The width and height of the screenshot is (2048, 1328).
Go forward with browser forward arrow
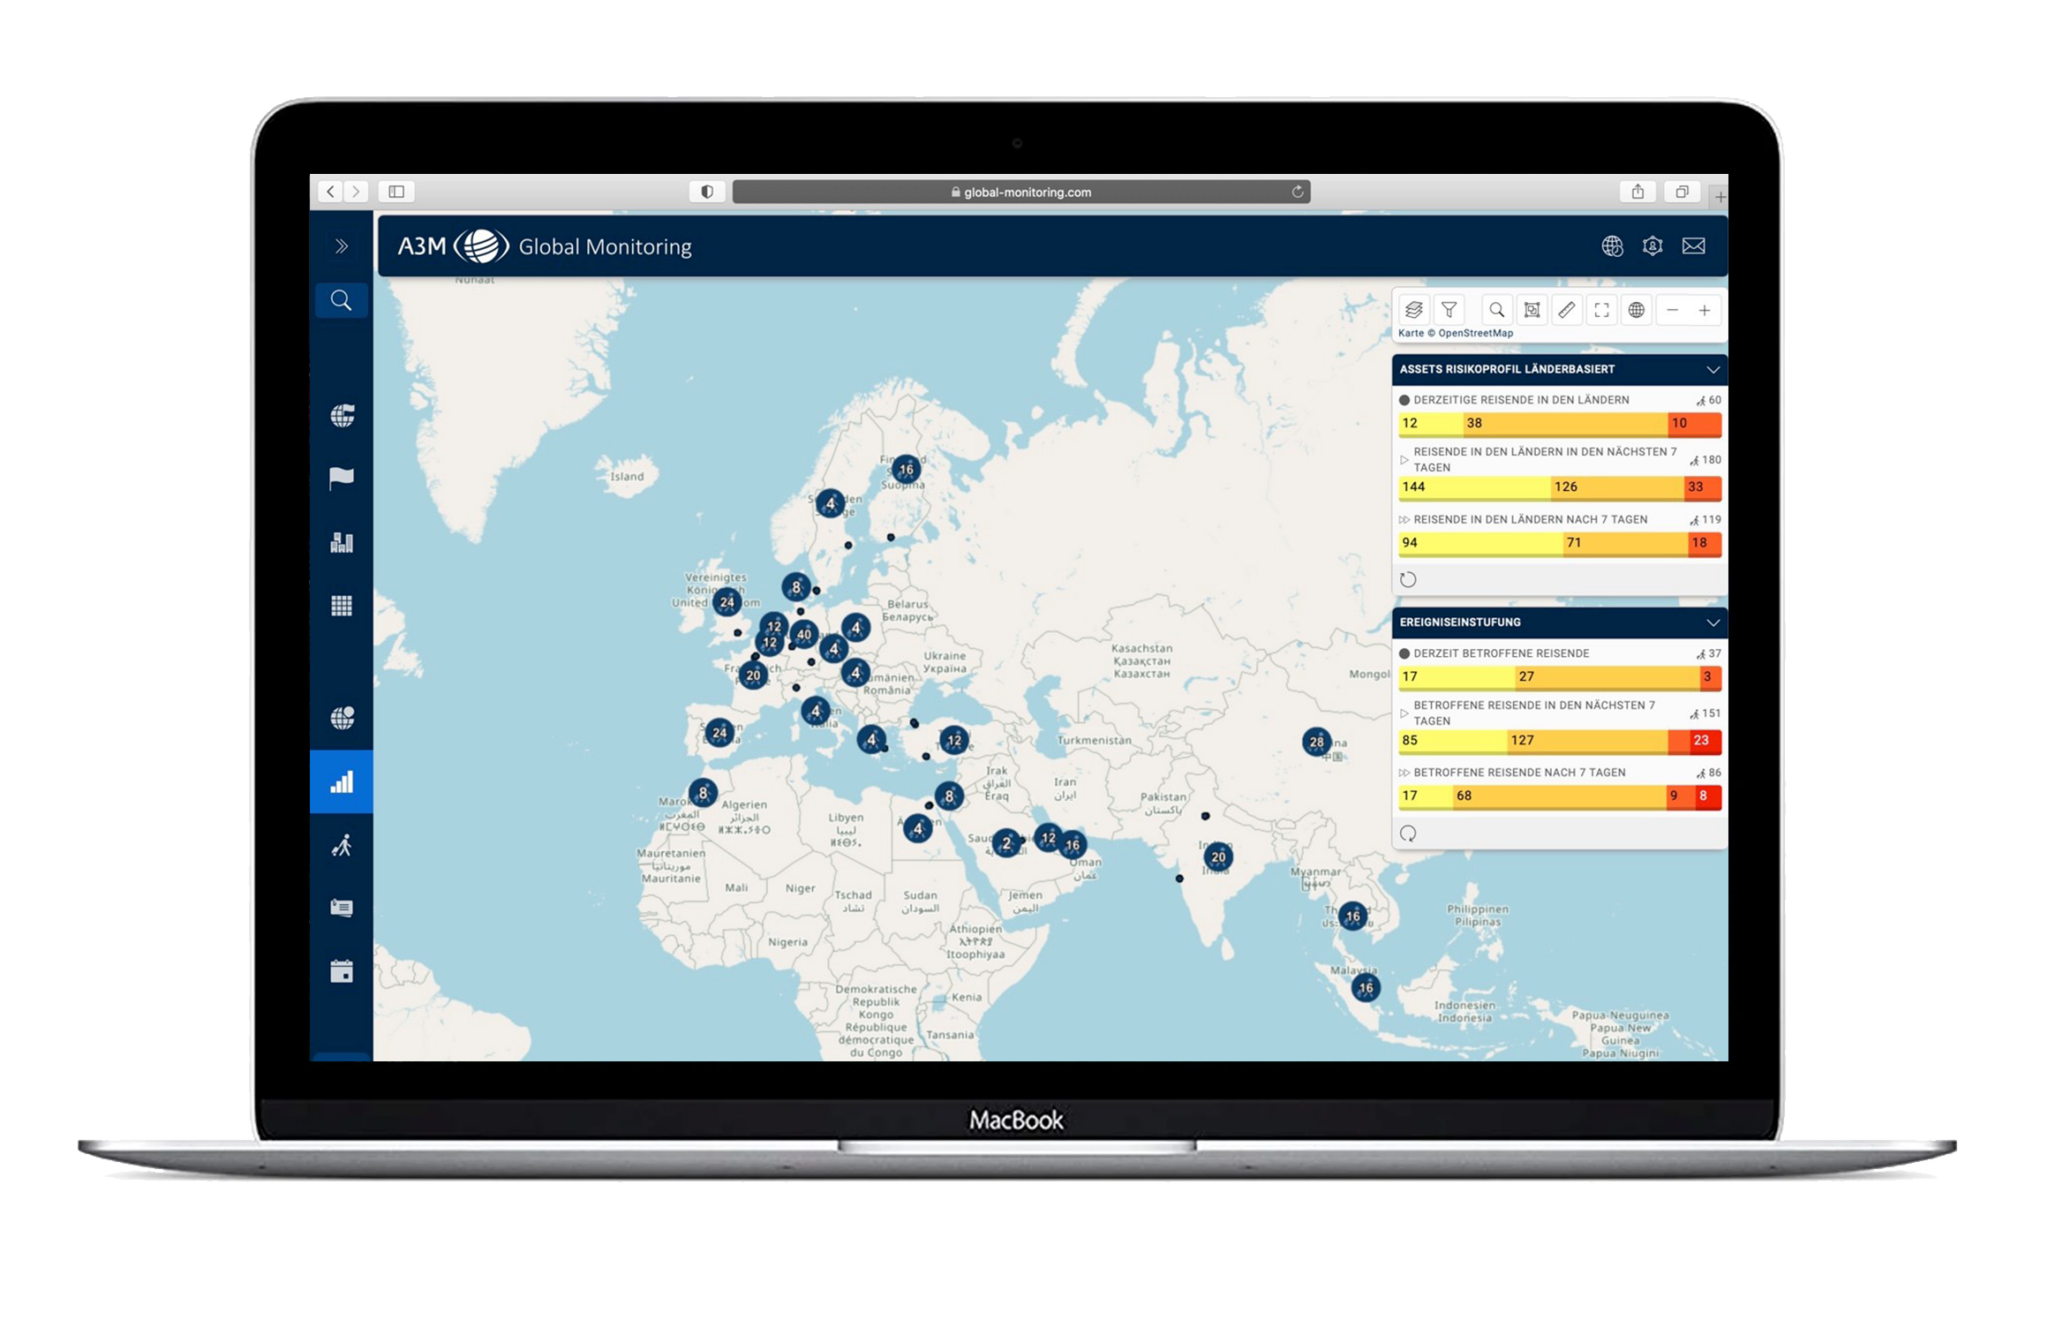356,191
